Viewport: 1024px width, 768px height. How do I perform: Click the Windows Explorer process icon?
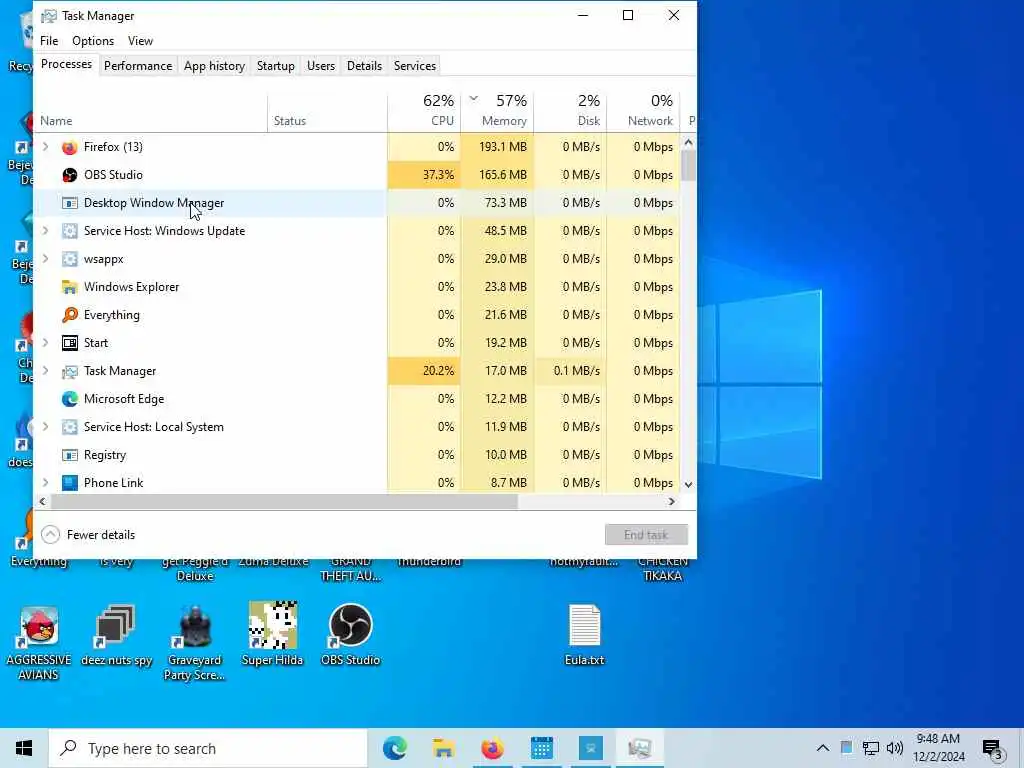69,287
